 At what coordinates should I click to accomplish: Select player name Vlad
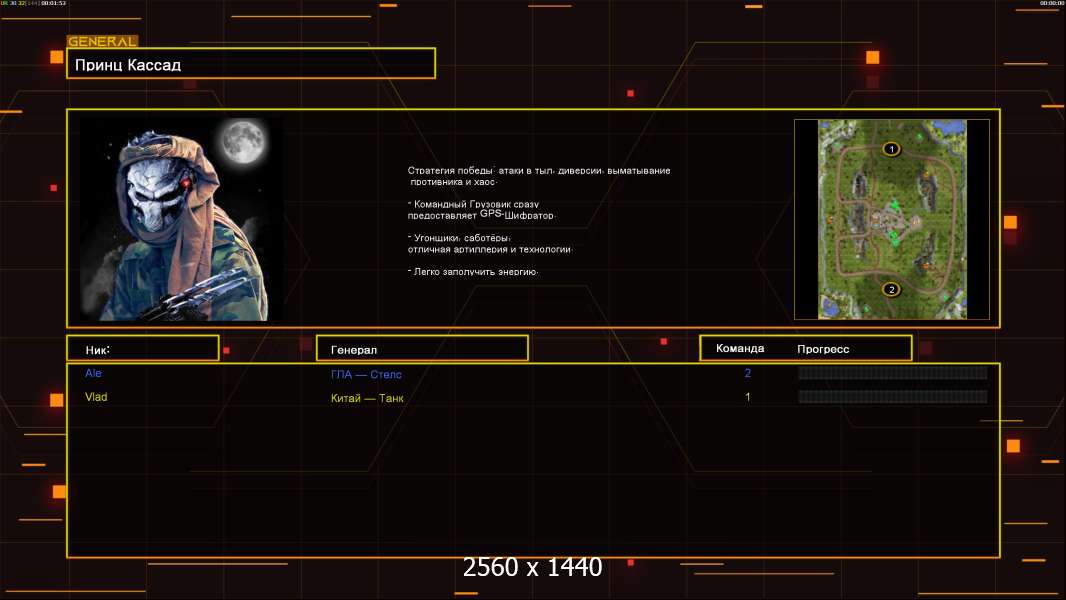(96, 397)
